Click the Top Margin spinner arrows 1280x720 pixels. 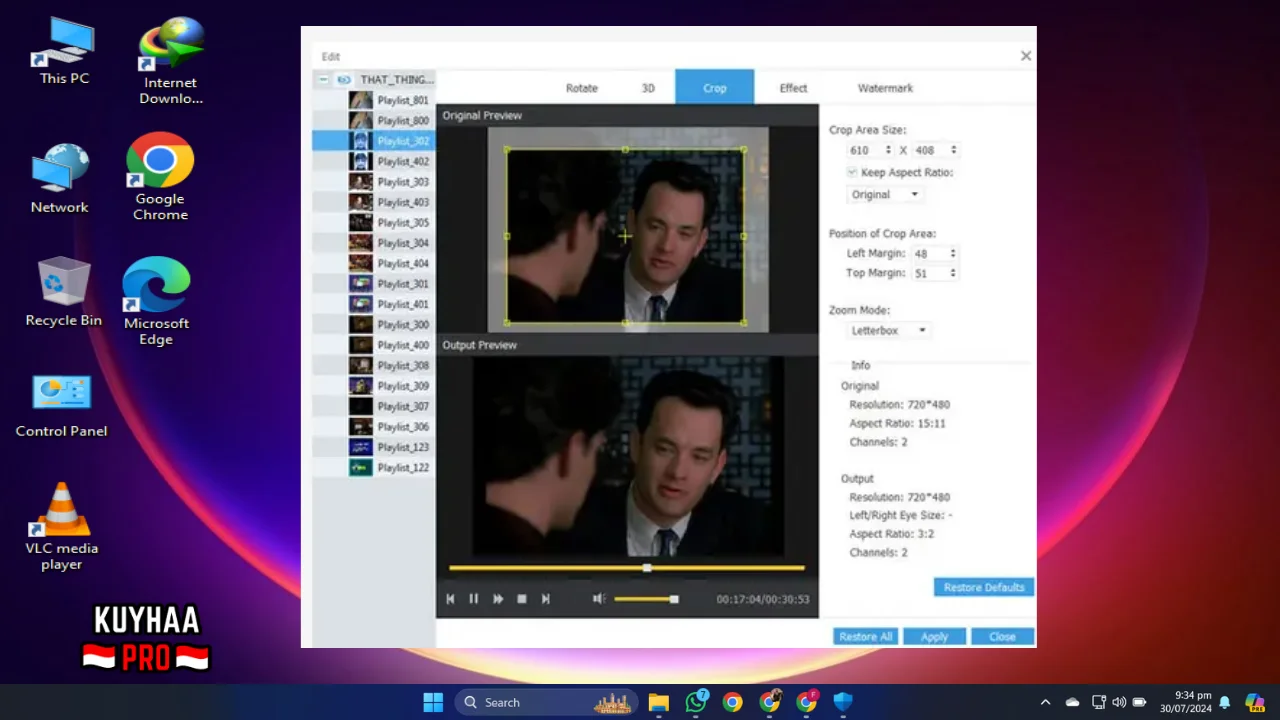(x=953, y=273)
